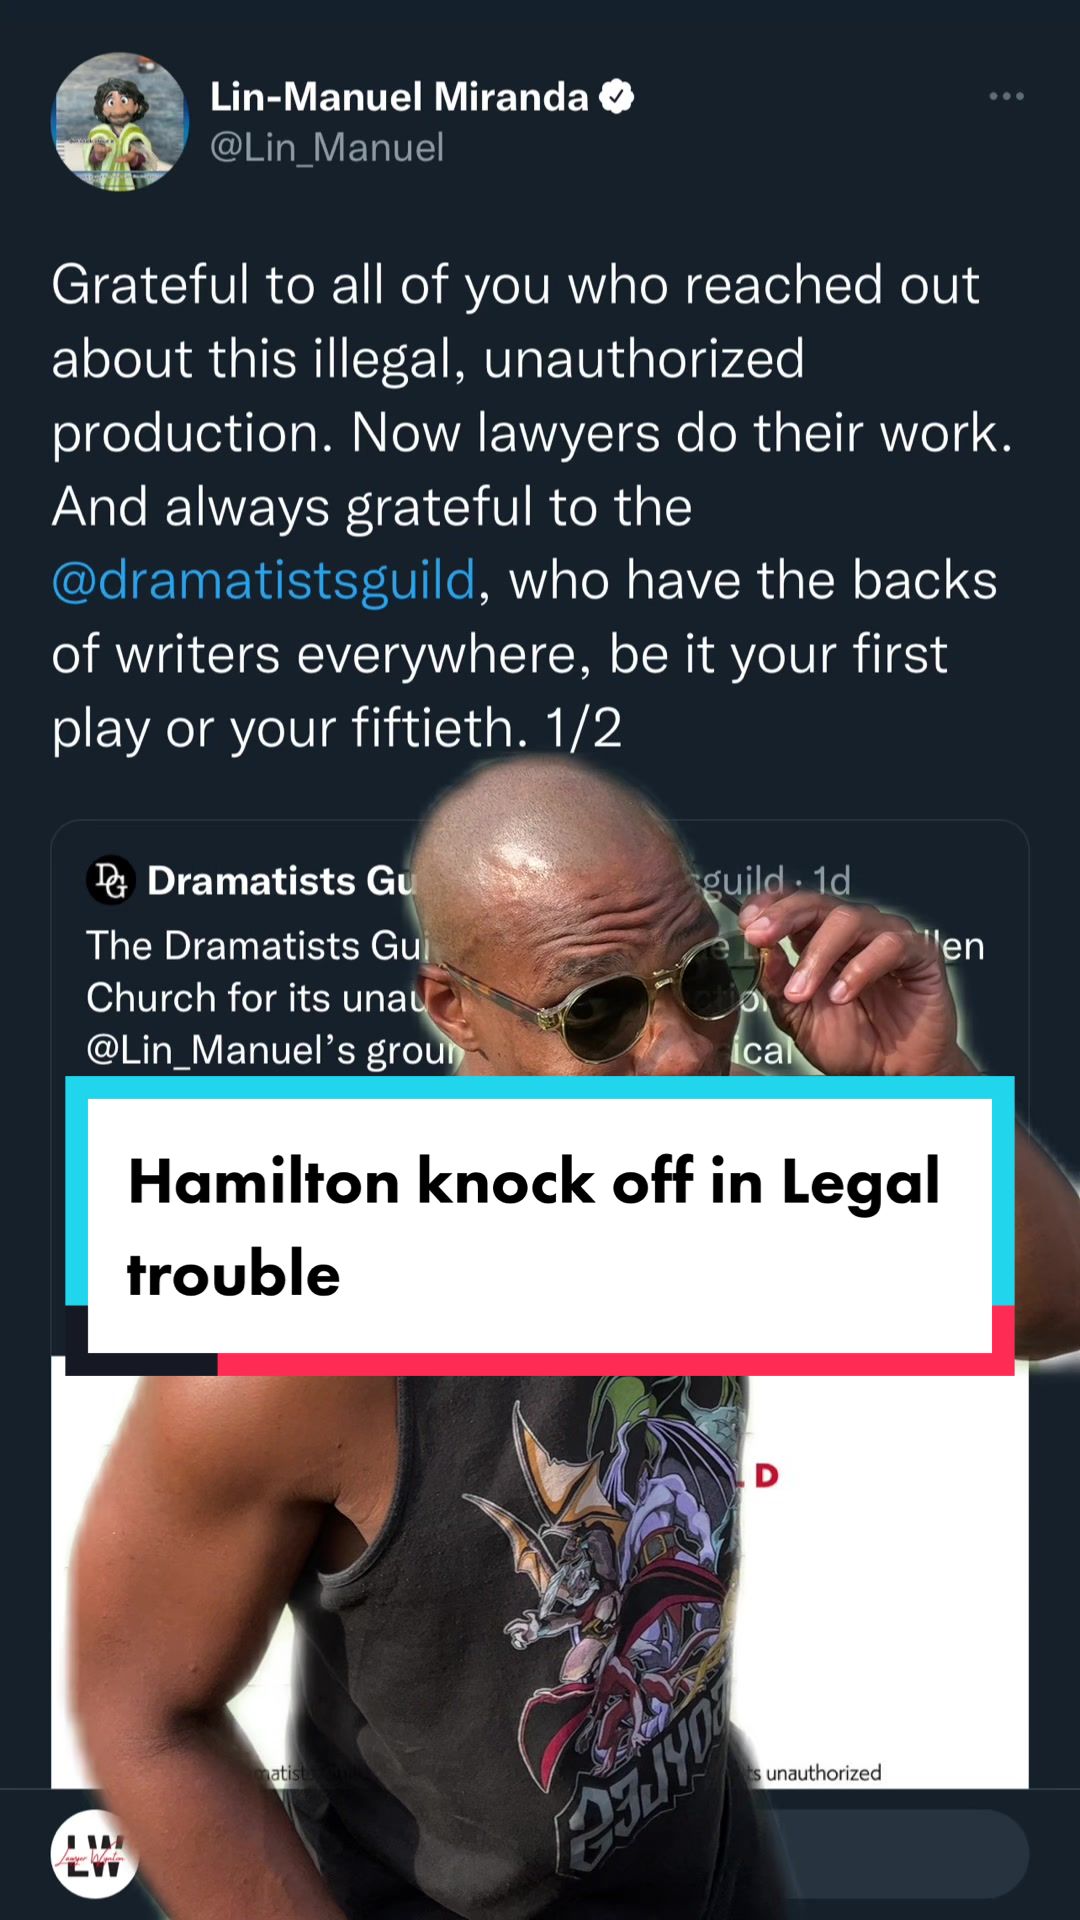Screen dimensions: 1080x1920
Task: Open the three-dot more options menu
Action: click(1006, 96)
